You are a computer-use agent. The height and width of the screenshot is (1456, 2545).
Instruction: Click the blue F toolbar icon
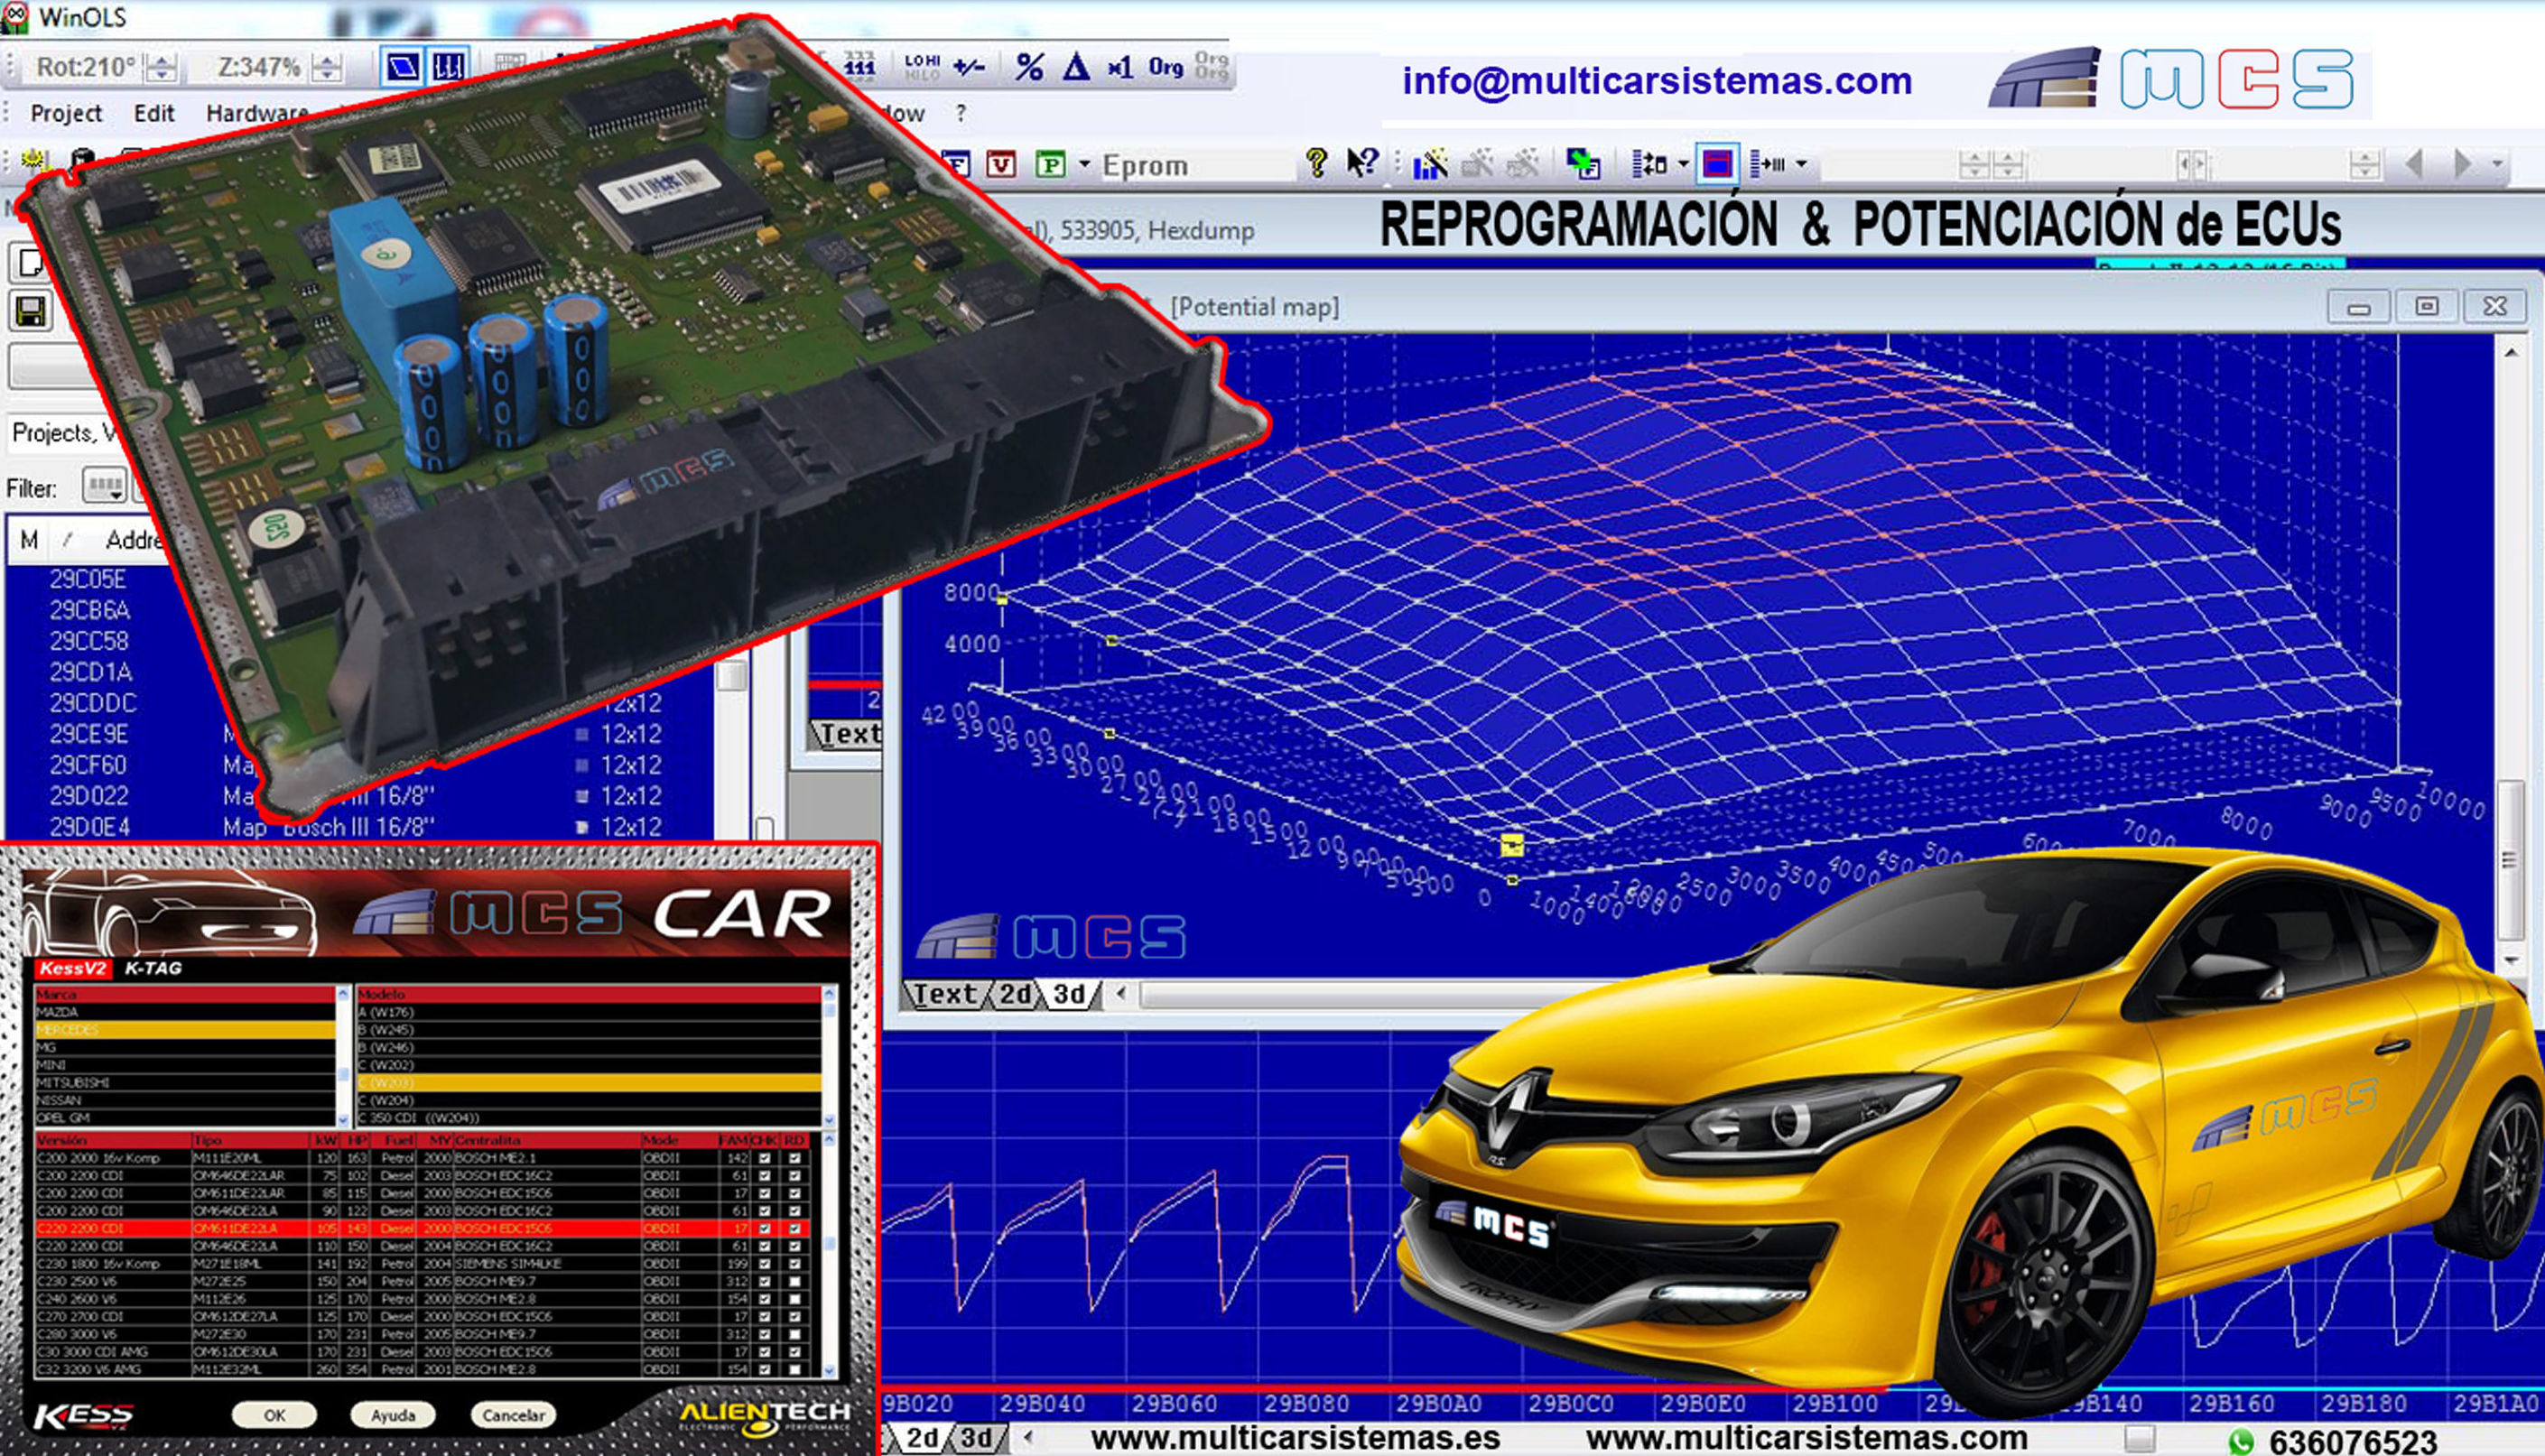(955, 164)
